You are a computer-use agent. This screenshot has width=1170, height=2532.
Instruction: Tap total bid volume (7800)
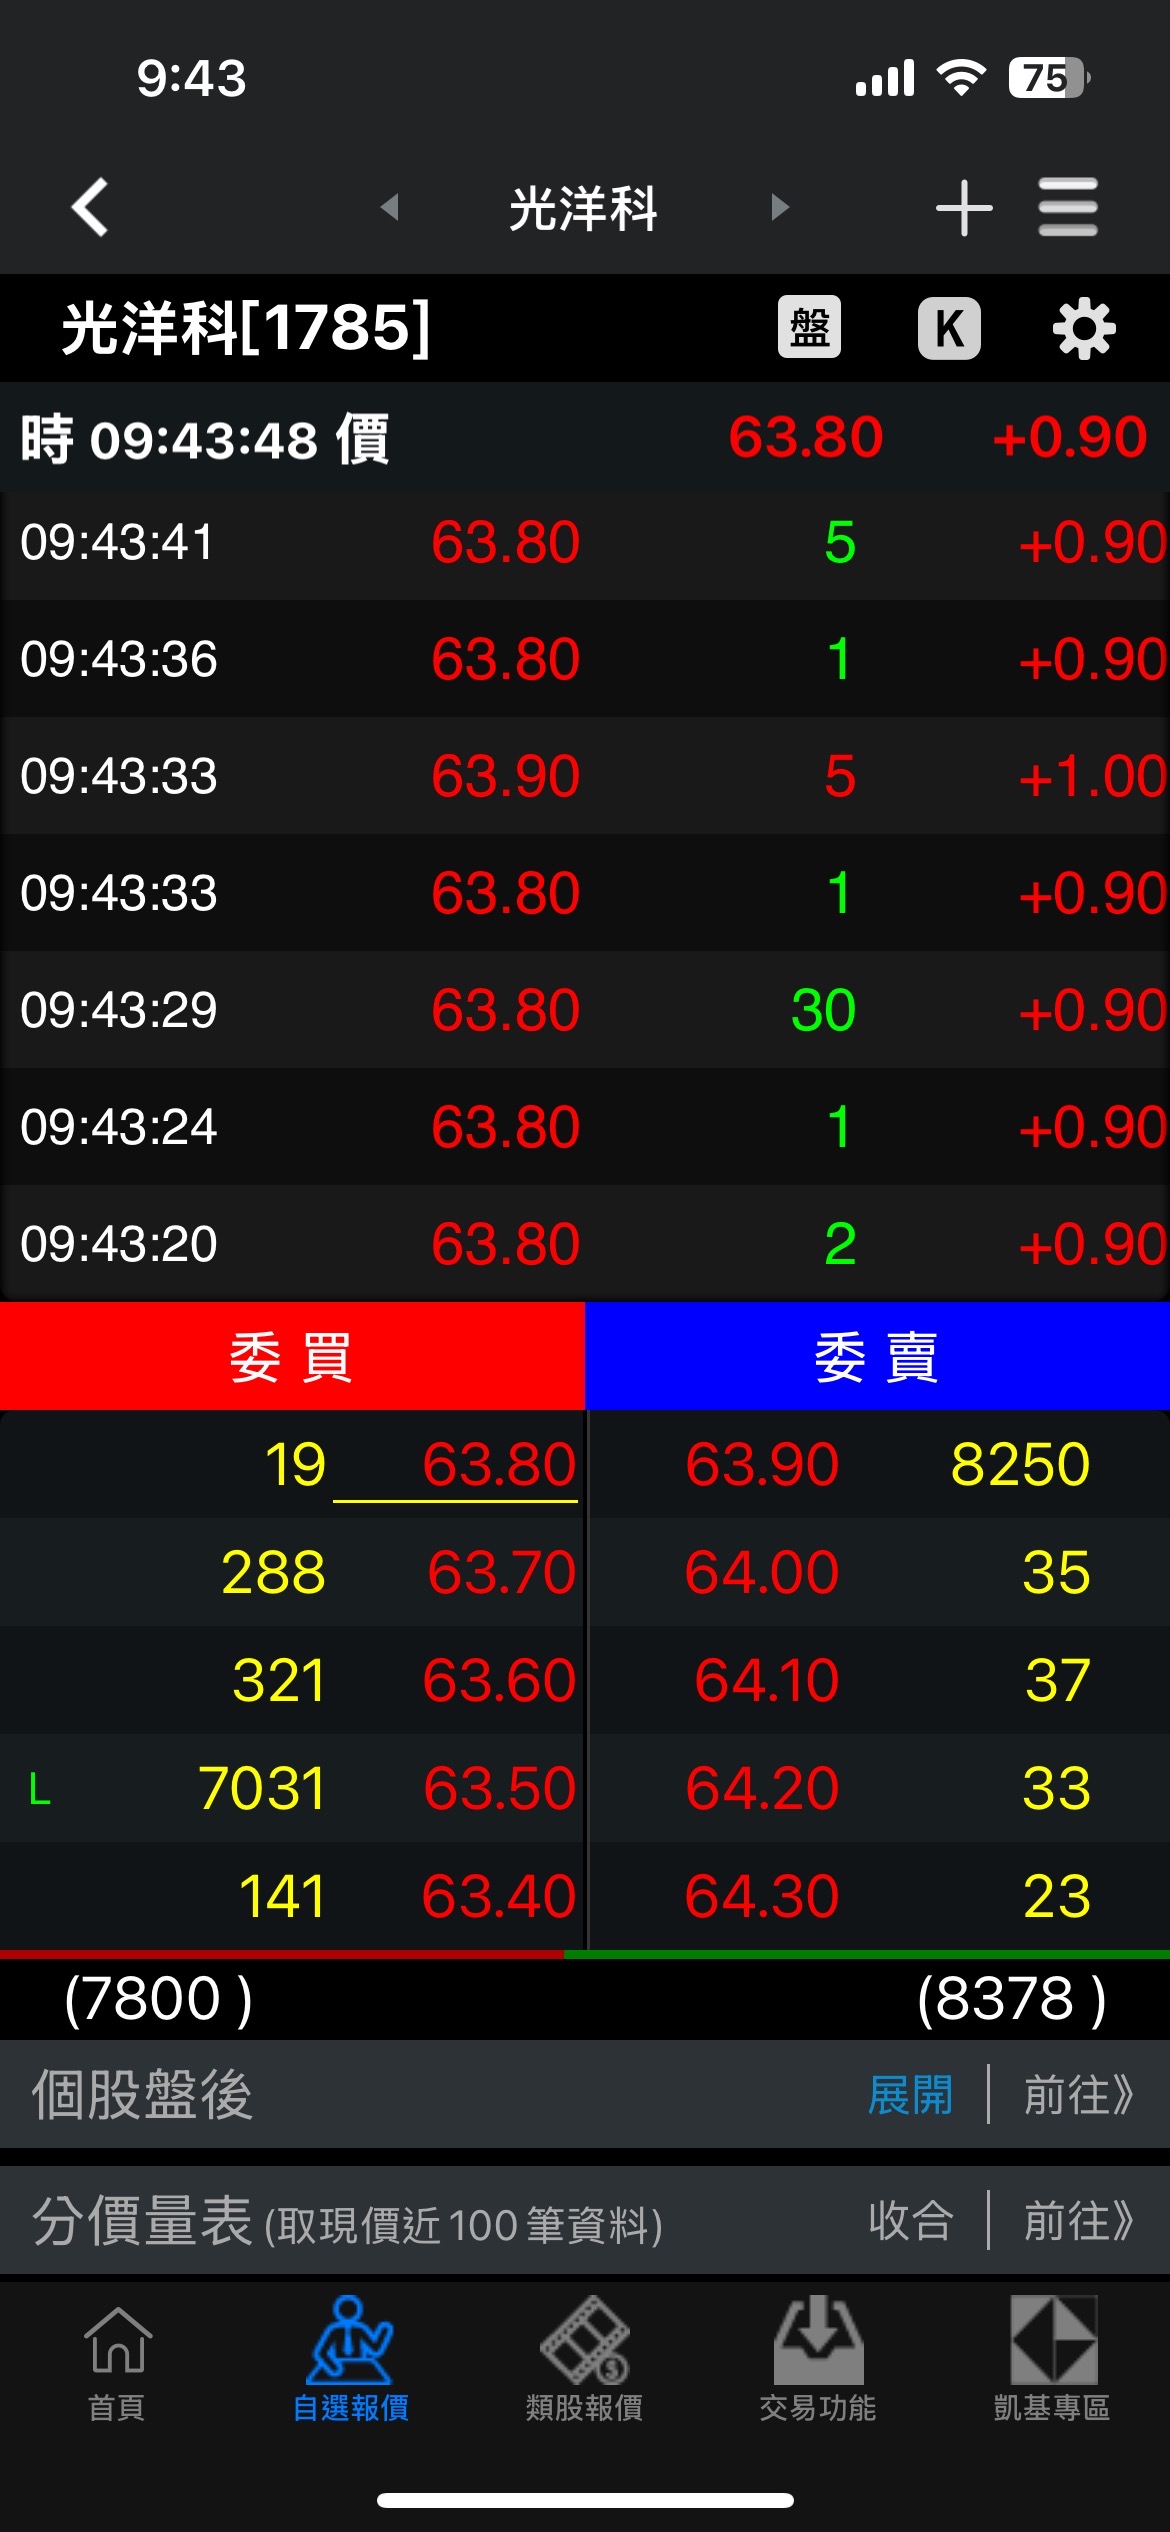158,2000
